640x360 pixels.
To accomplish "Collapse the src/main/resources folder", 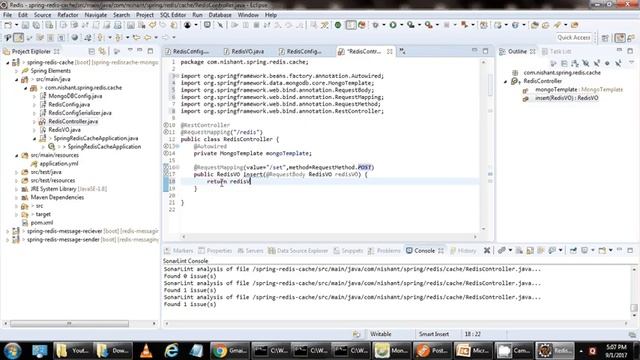I will pyautogui.click(x=17, y=155).
